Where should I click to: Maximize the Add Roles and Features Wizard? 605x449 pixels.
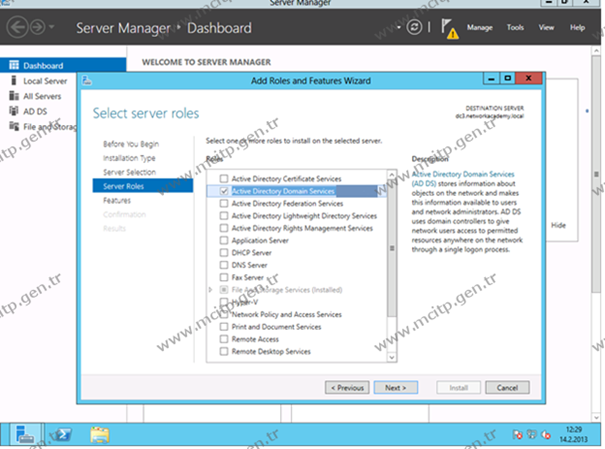[x=507, y=78]
